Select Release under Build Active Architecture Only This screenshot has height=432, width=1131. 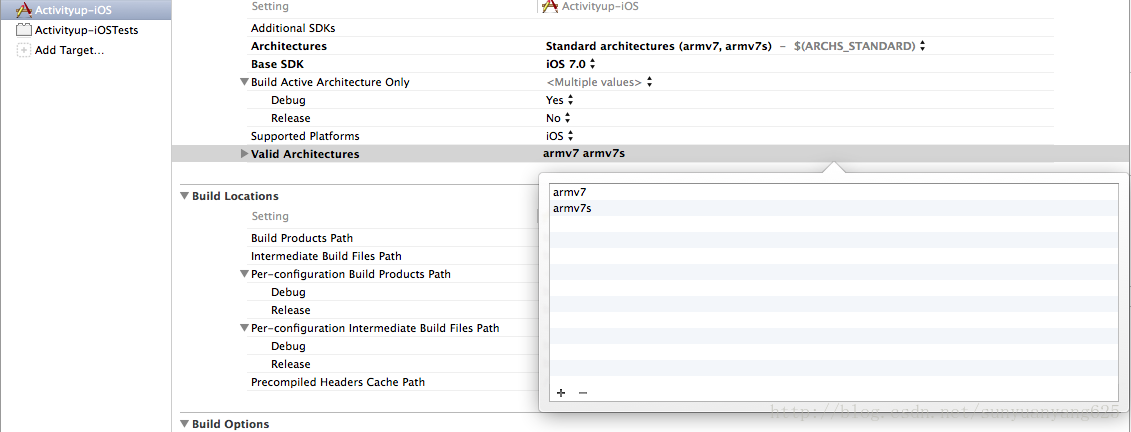[291, 118]
